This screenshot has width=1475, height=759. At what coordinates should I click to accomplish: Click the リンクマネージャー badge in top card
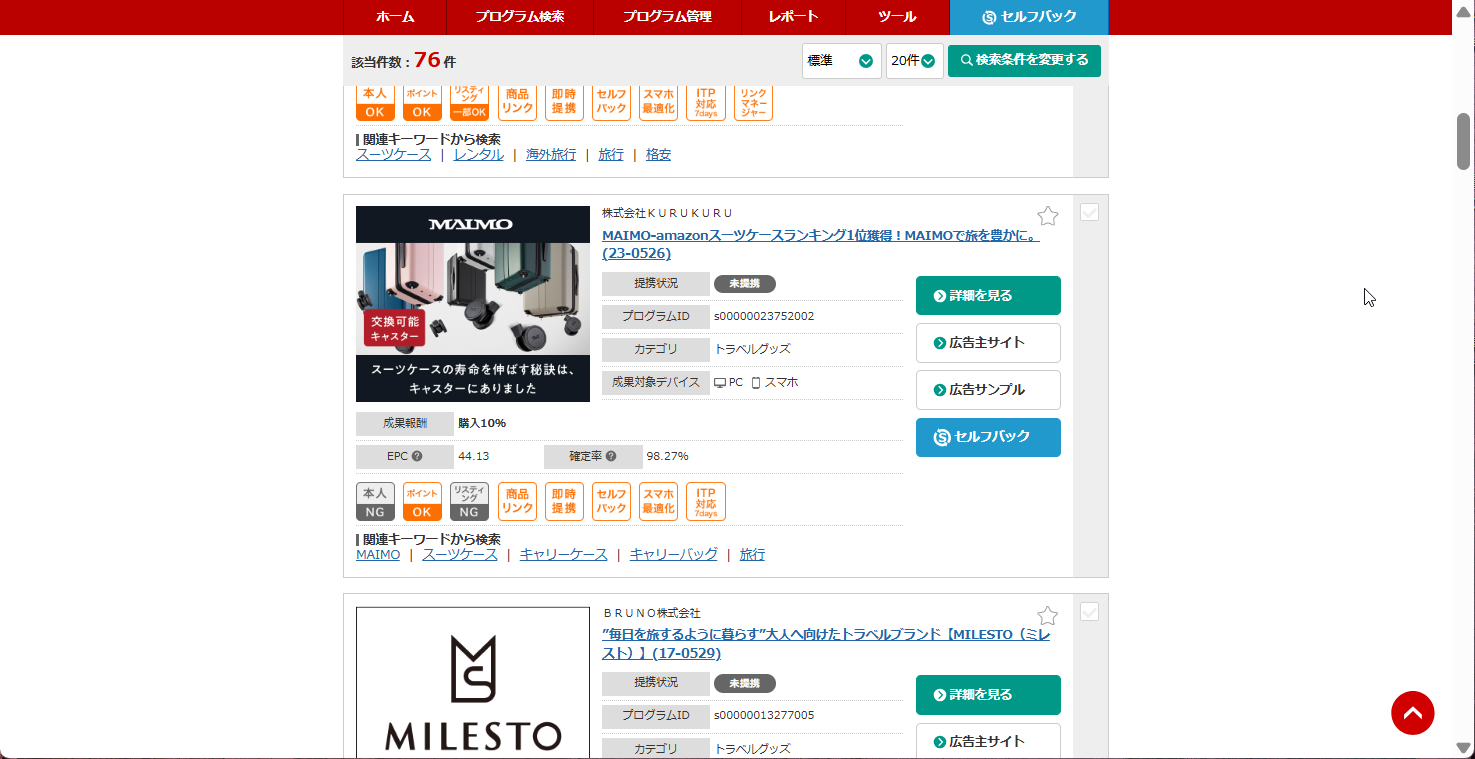coord(753,103)
